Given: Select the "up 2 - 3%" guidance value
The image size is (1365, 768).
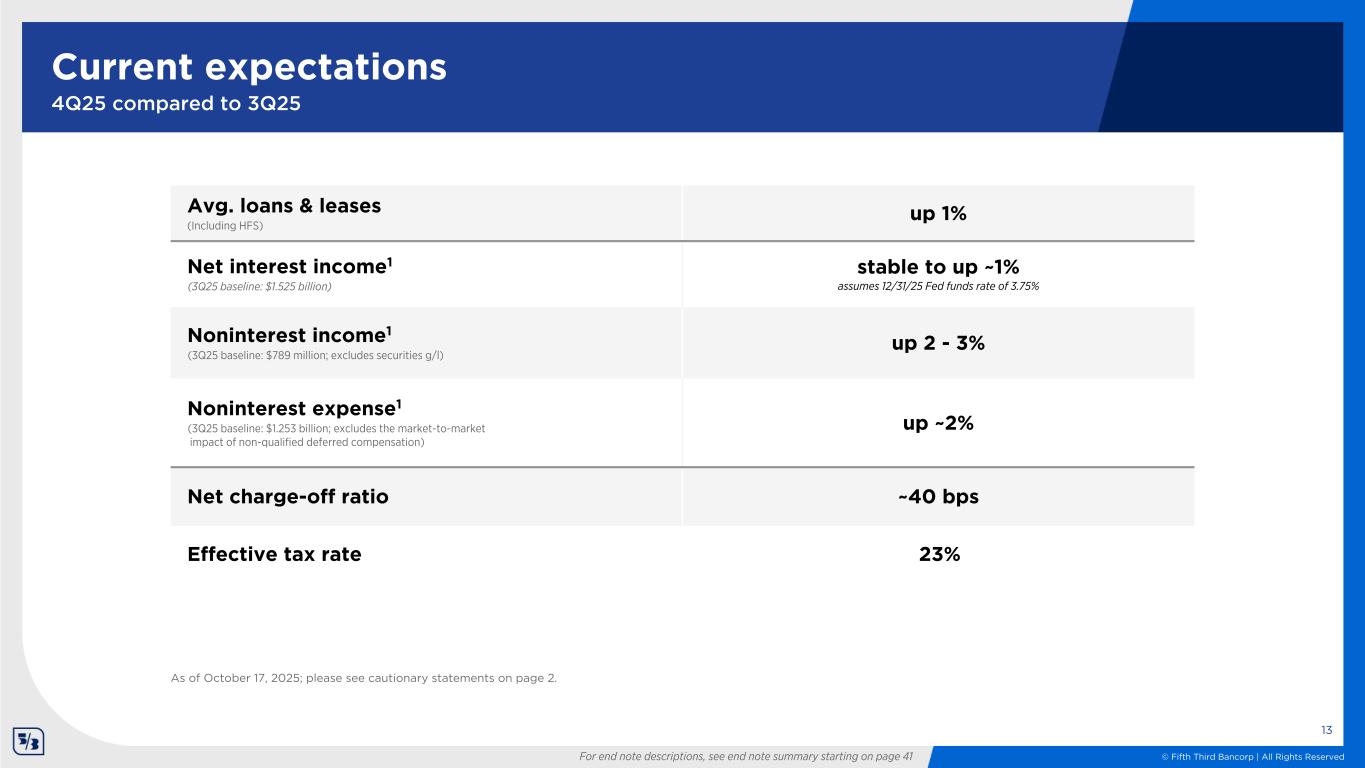Looking at the screenshot, I should (x=937, y=343).
